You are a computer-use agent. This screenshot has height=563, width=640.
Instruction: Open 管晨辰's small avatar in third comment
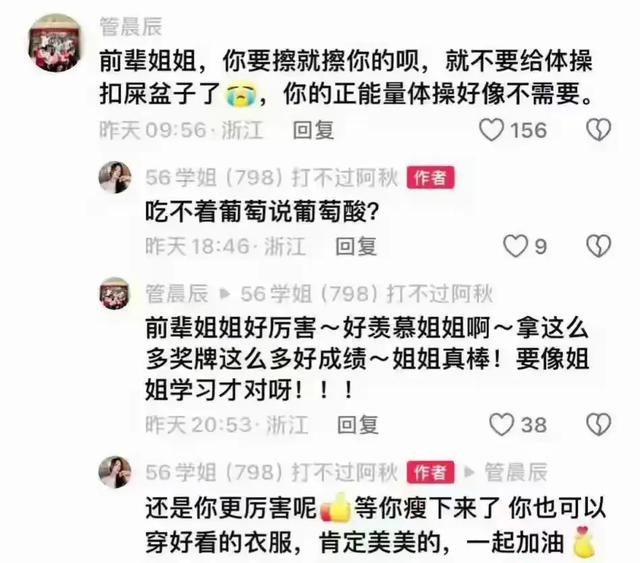[x=115, y=293]
